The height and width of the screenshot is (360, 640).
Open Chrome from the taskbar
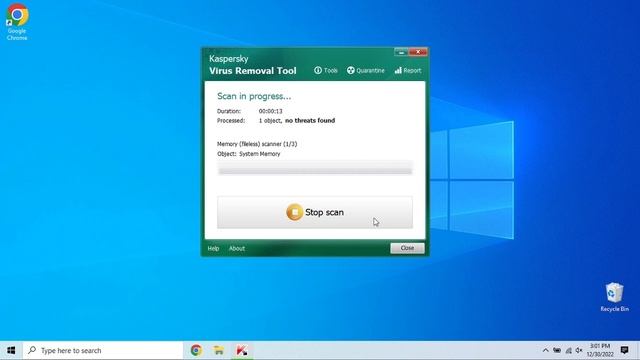pos(196,350)
